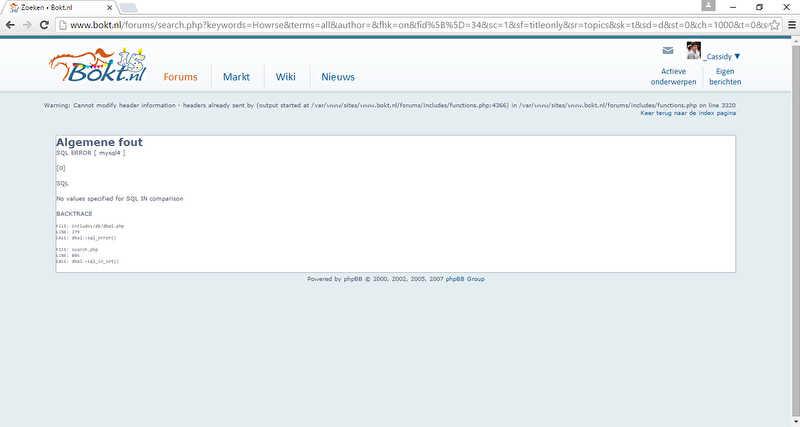Image resolution: width=800 pixels, height=427 pixels.
Task: Click the user avatar picture
Action: click(693, 52)
